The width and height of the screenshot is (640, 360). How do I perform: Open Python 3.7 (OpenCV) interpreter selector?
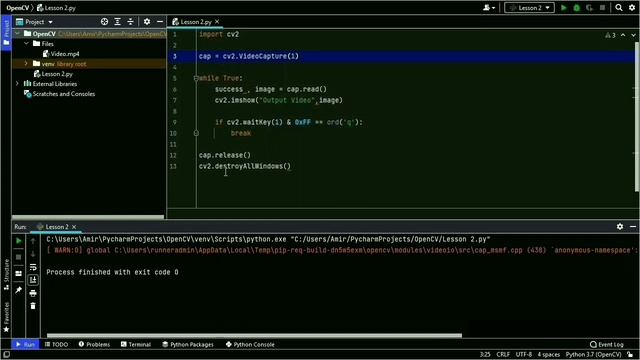[x=593, y=355]
